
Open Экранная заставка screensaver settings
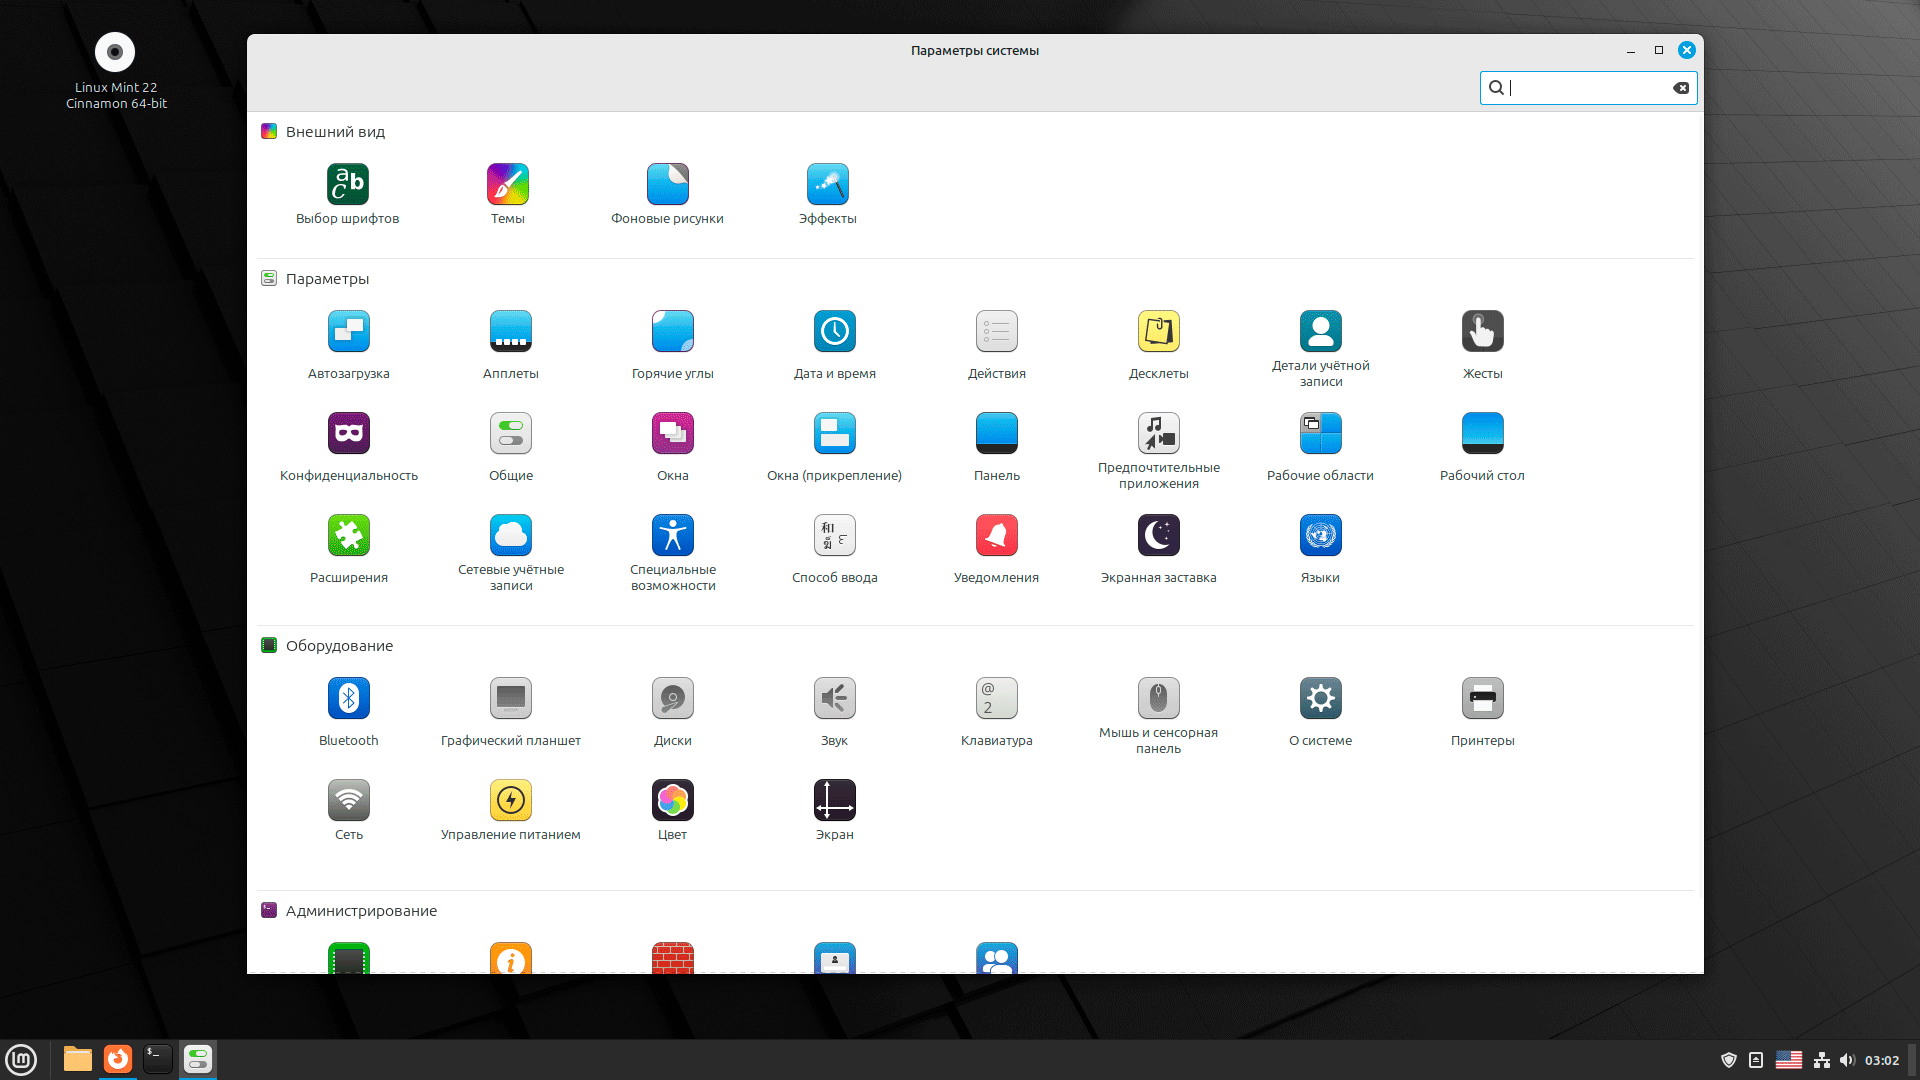1158,536
